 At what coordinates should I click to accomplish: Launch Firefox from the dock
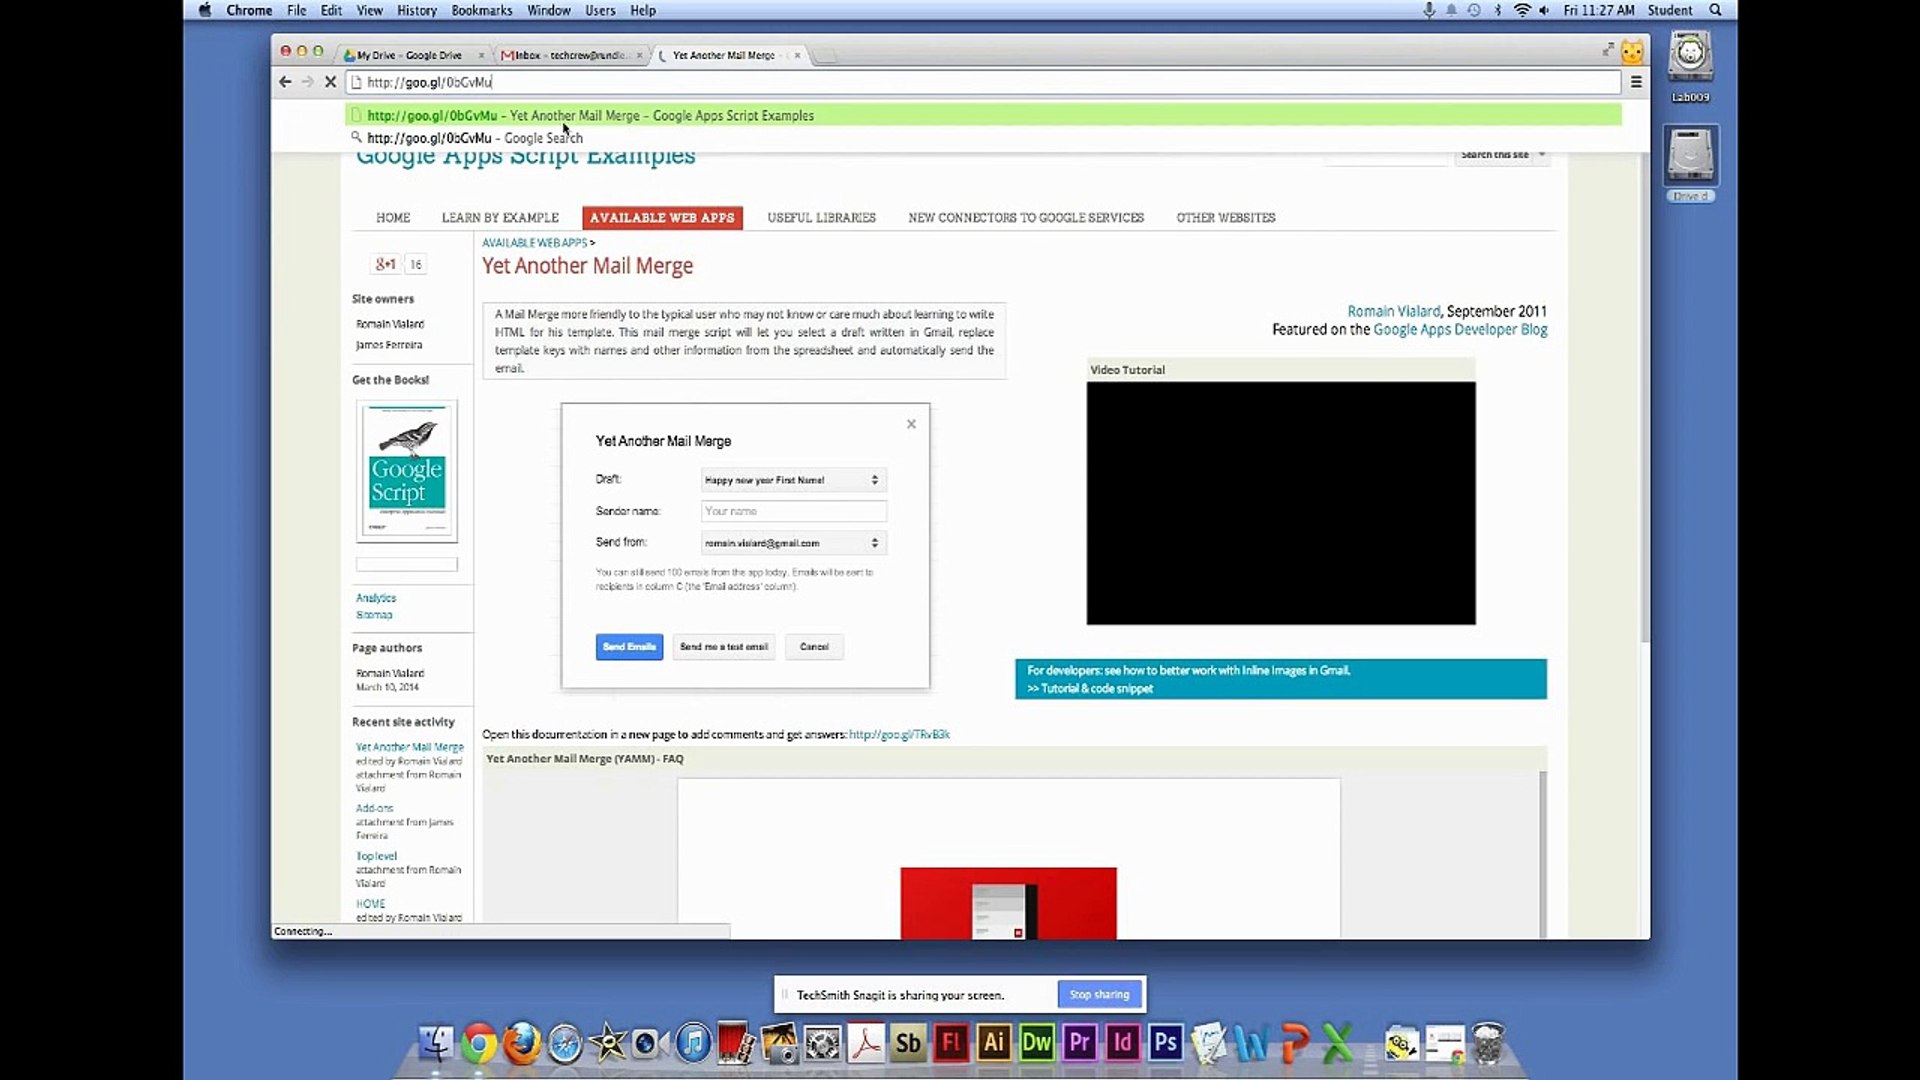click(521, 1044)
